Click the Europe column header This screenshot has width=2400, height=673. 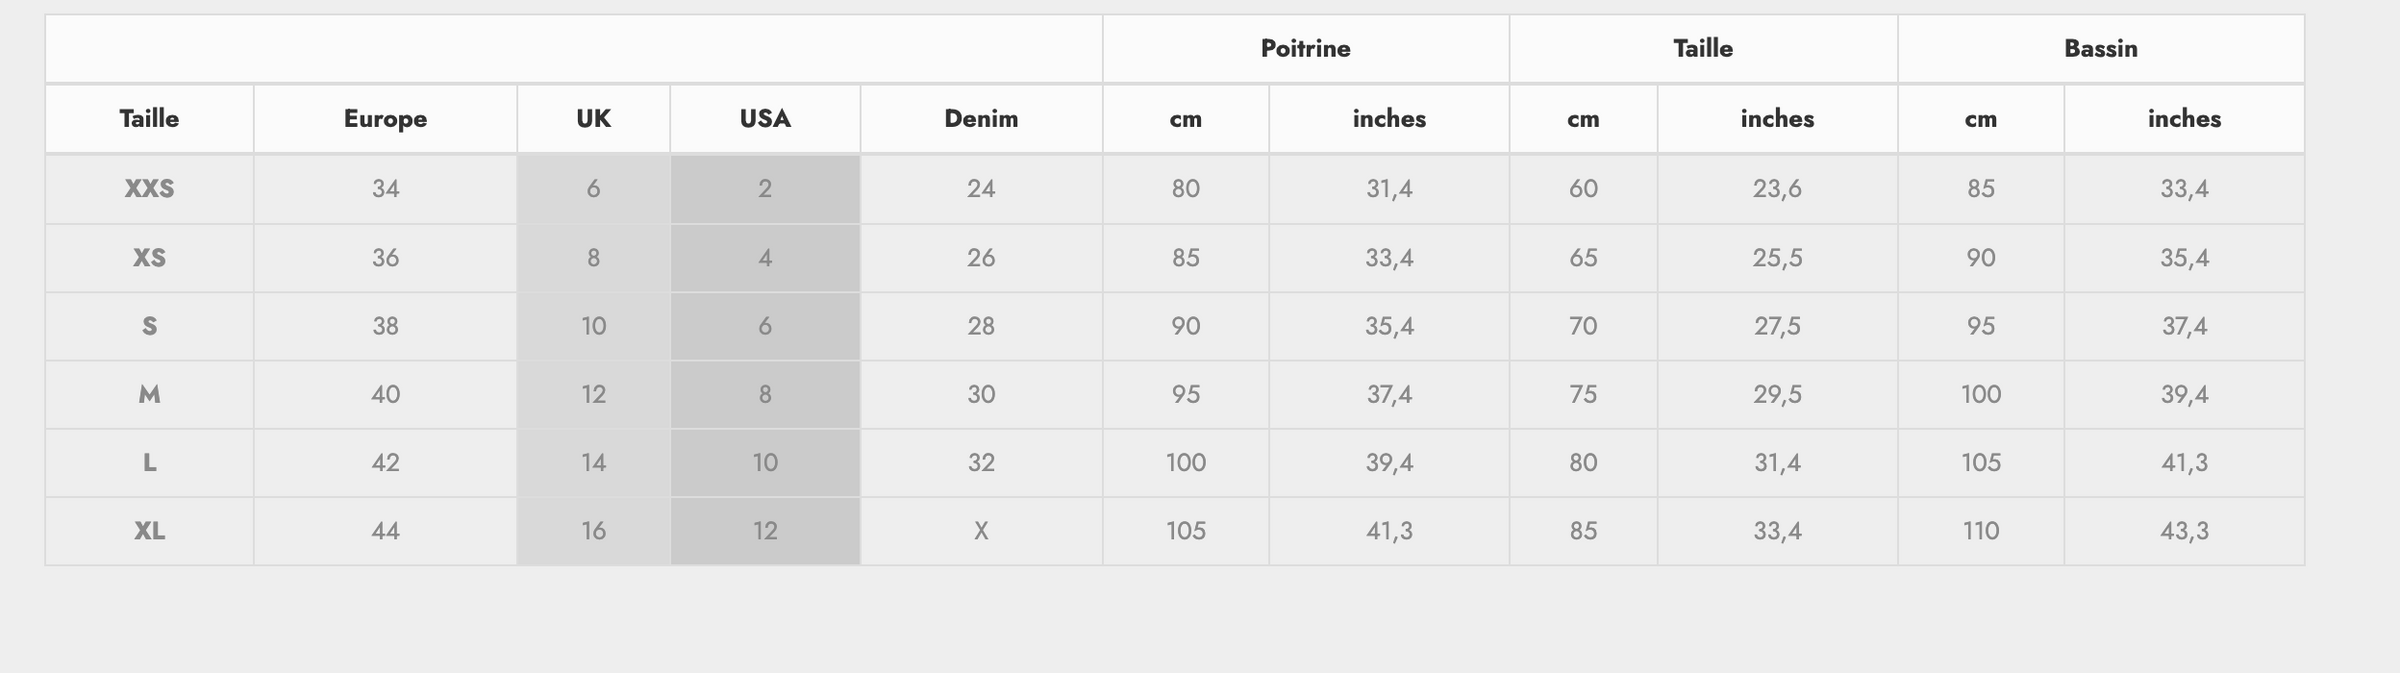coord(385,119)
